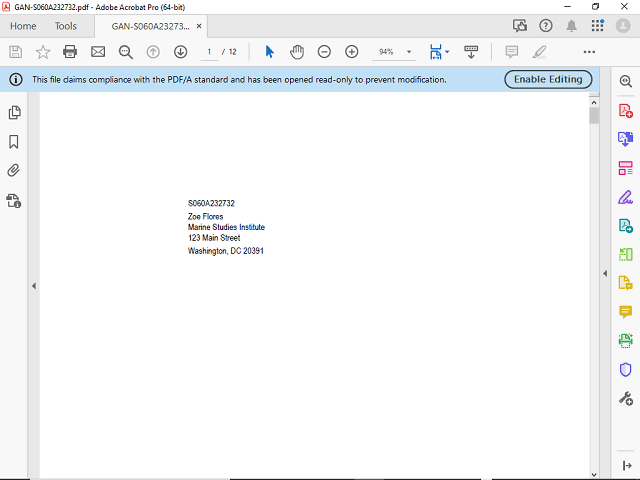Open the Standards info panel
This screenshot has width=640, height=480.
click(13, 201)
